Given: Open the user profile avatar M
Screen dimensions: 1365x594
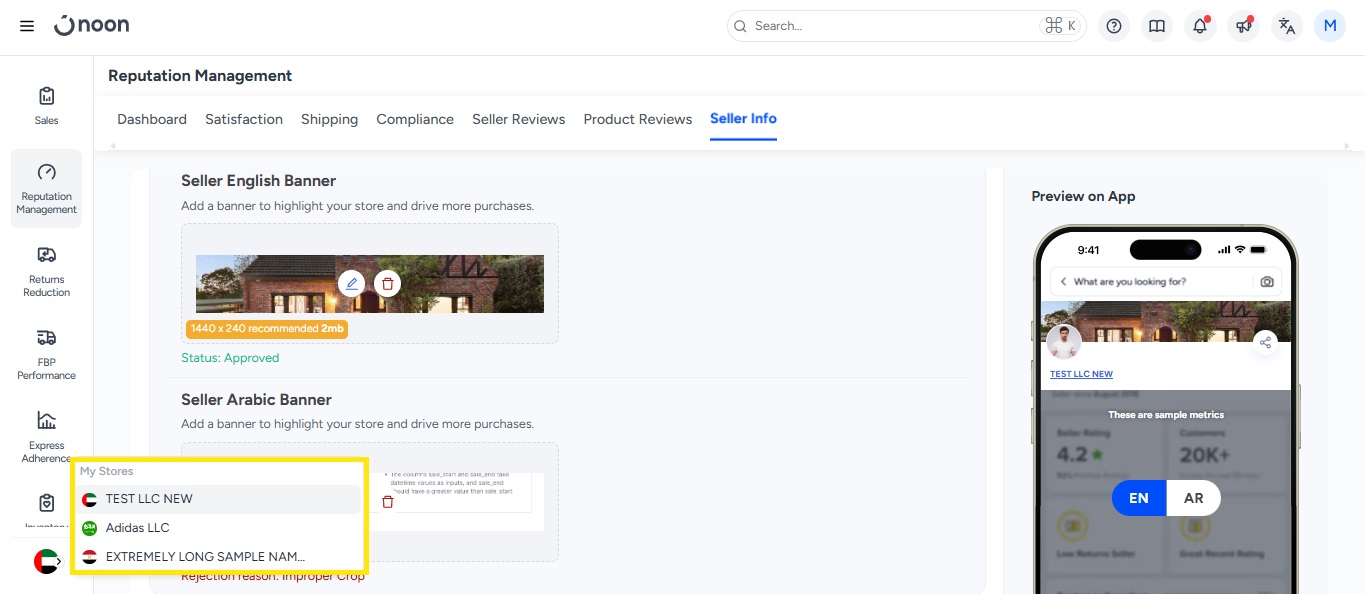Looking at the screenshot, I should [1330, 26].
